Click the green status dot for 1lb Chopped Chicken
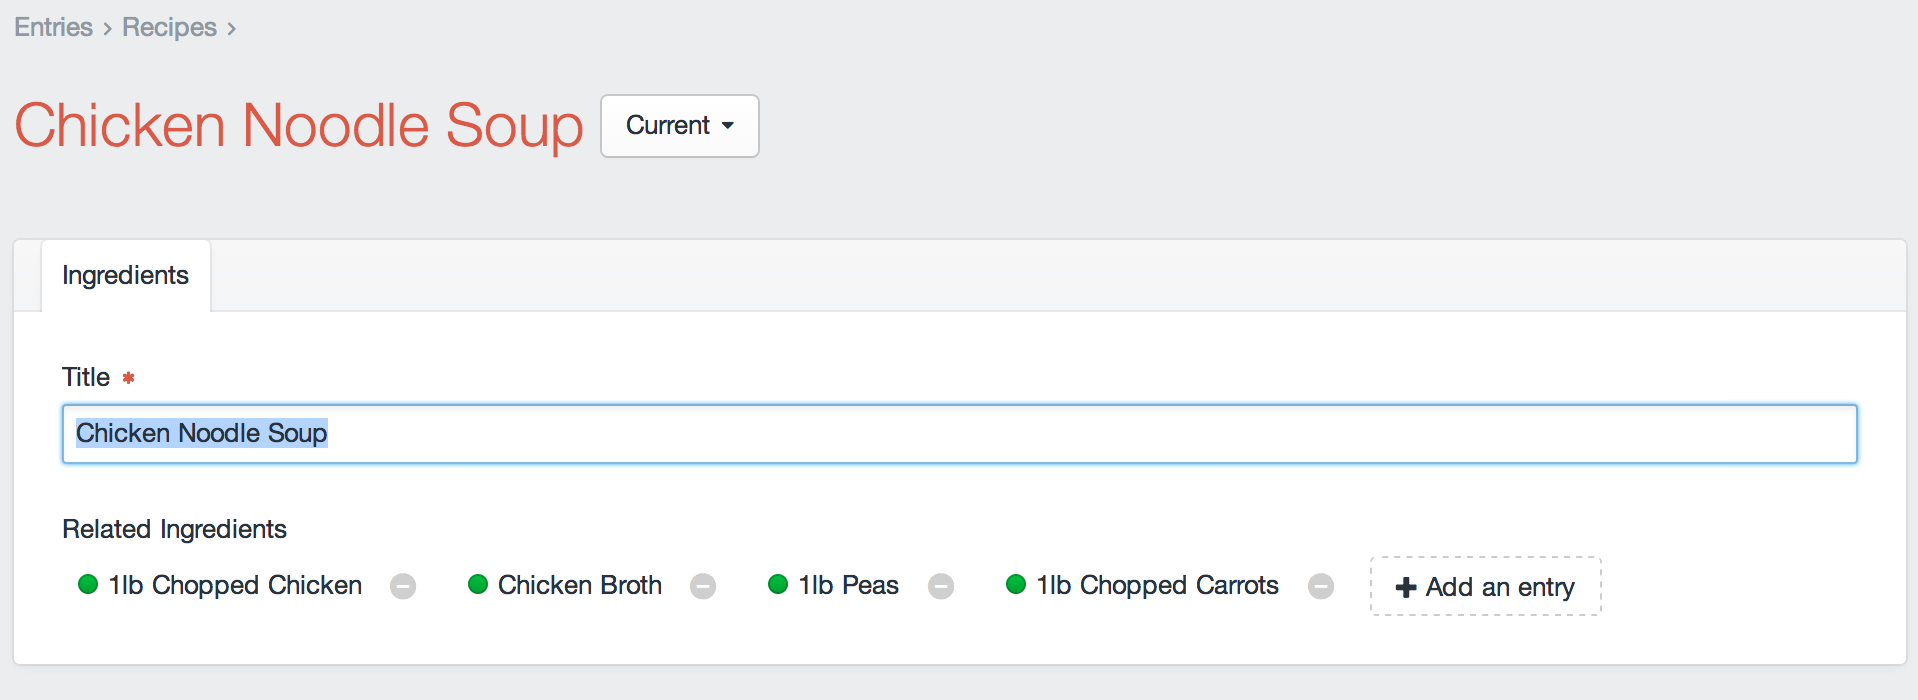This screenshot has height=700, width=1918. click(x=88, y=584)
